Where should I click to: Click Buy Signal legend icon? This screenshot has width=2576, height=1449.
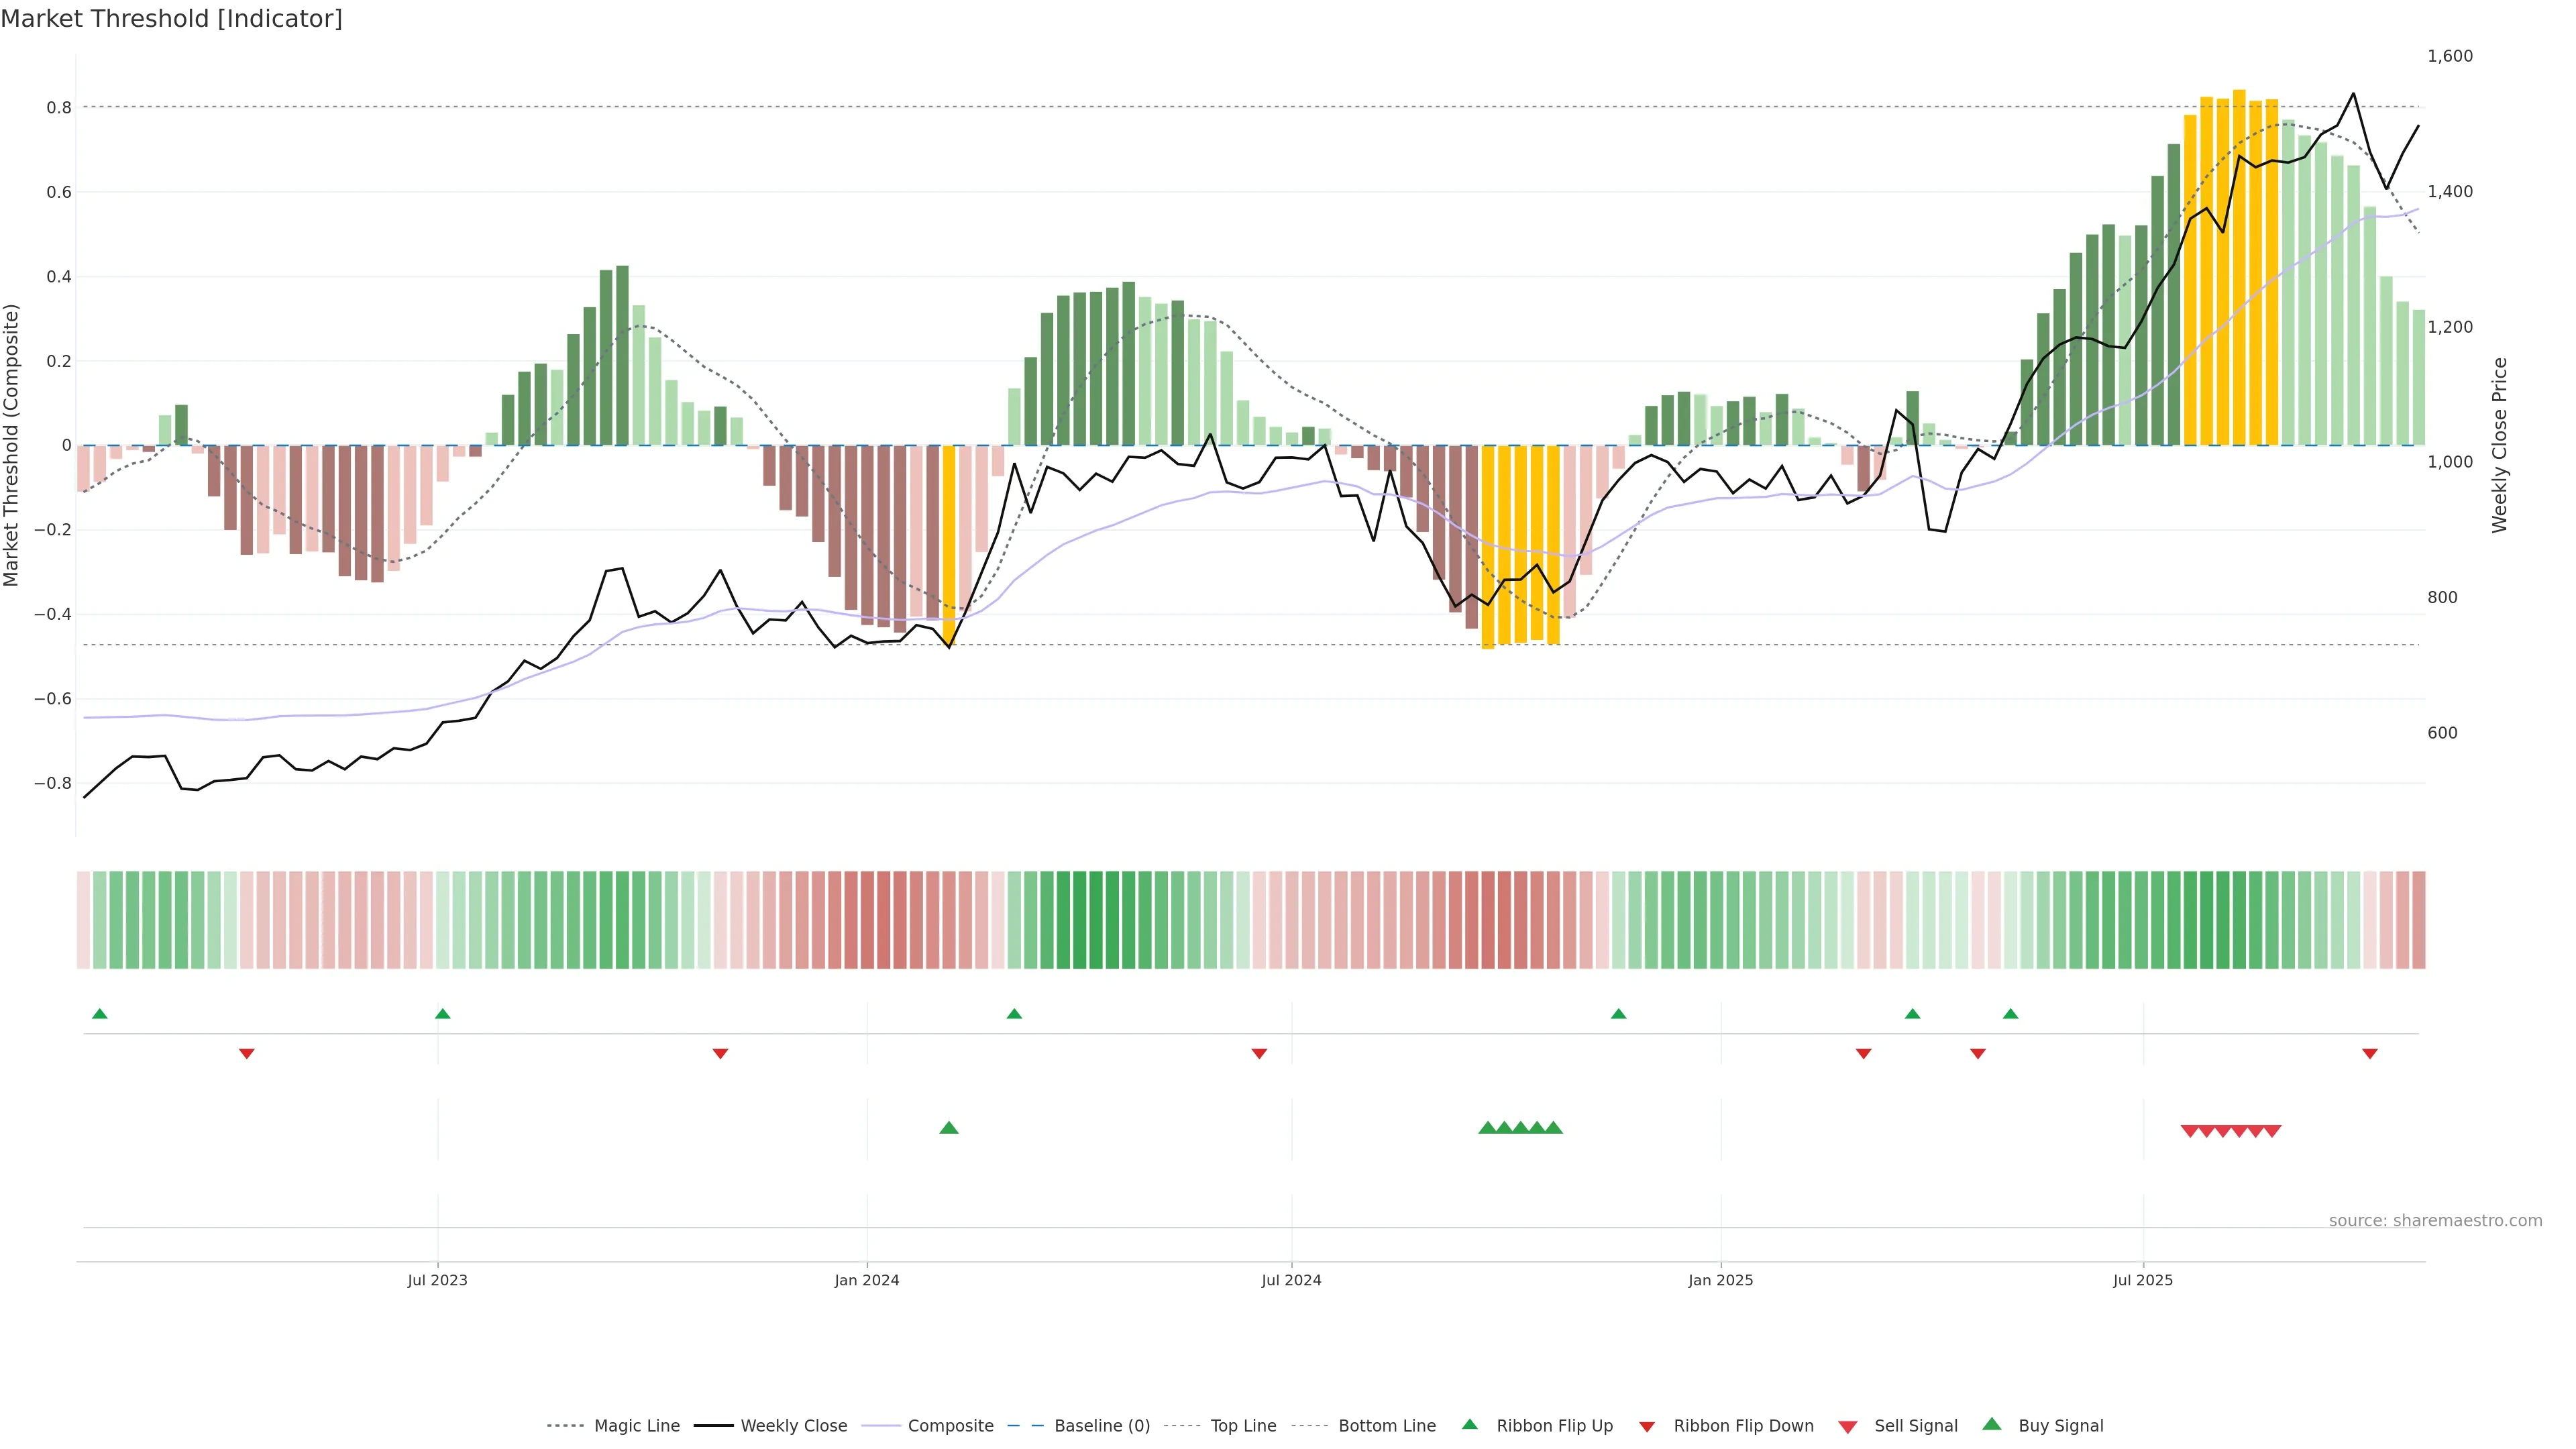(x=1992, y=1425)
